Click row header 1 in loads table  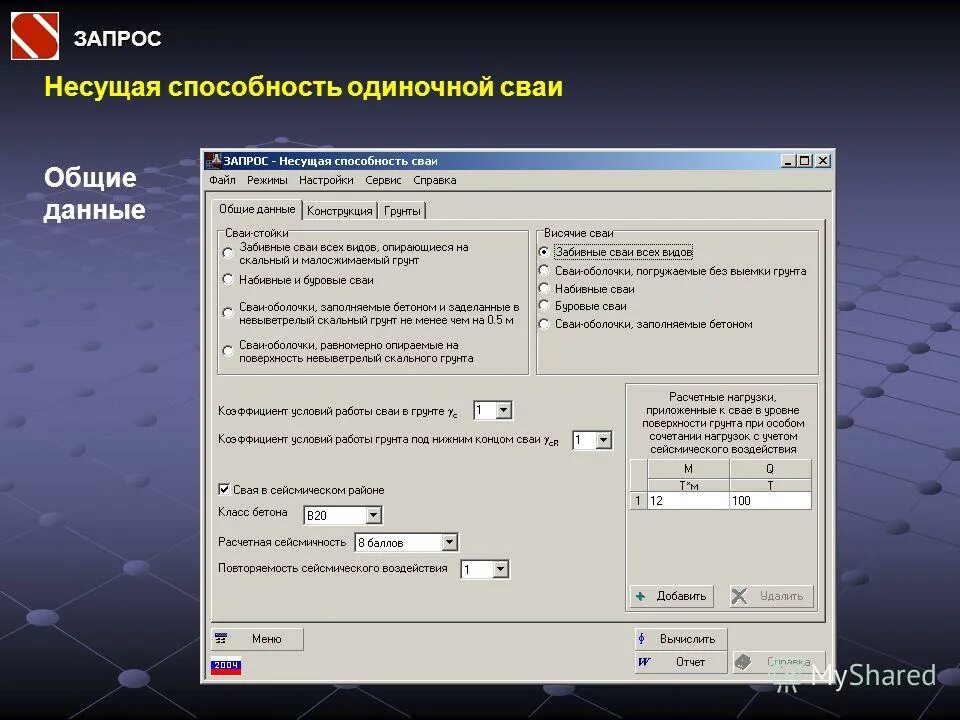point(638,500)
